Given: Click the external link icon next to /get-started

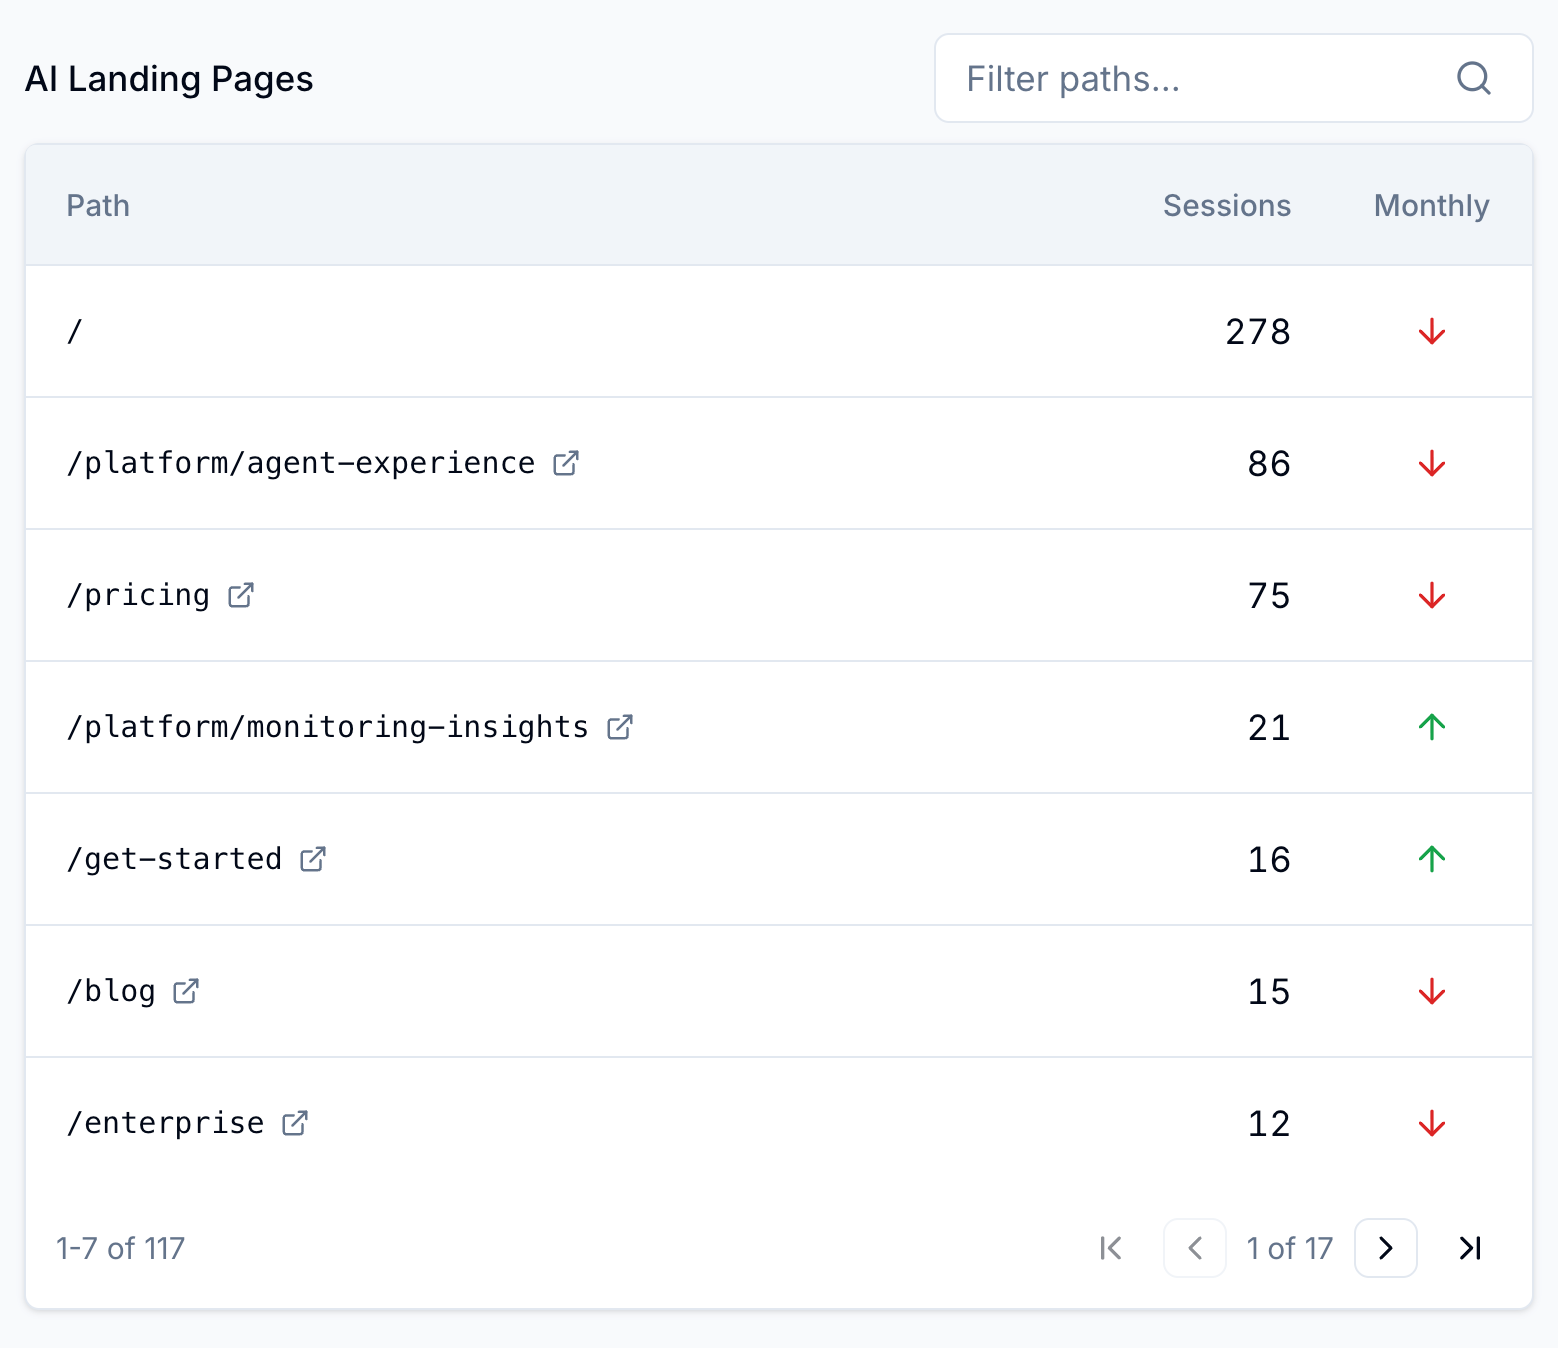Looking at the screenshot, I should click(313, 859).
